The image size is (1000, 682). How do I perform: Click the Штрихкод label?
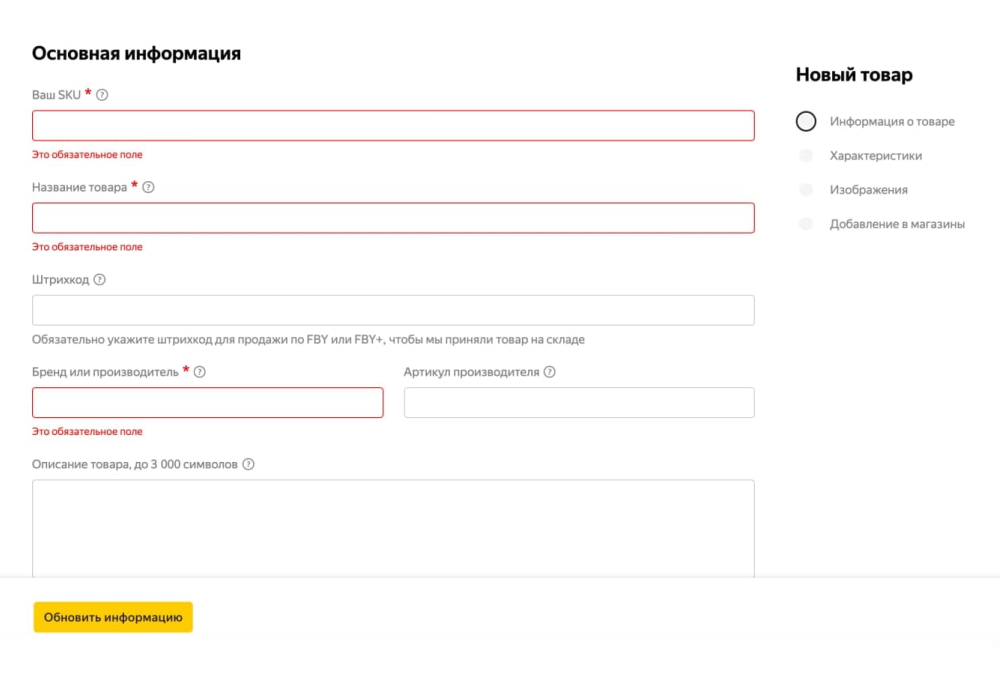[x=61, y=280]
